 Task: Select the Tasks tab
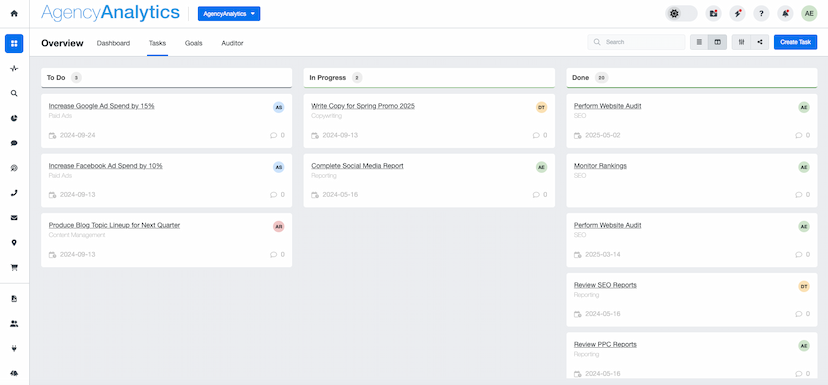tap(157, 43)
